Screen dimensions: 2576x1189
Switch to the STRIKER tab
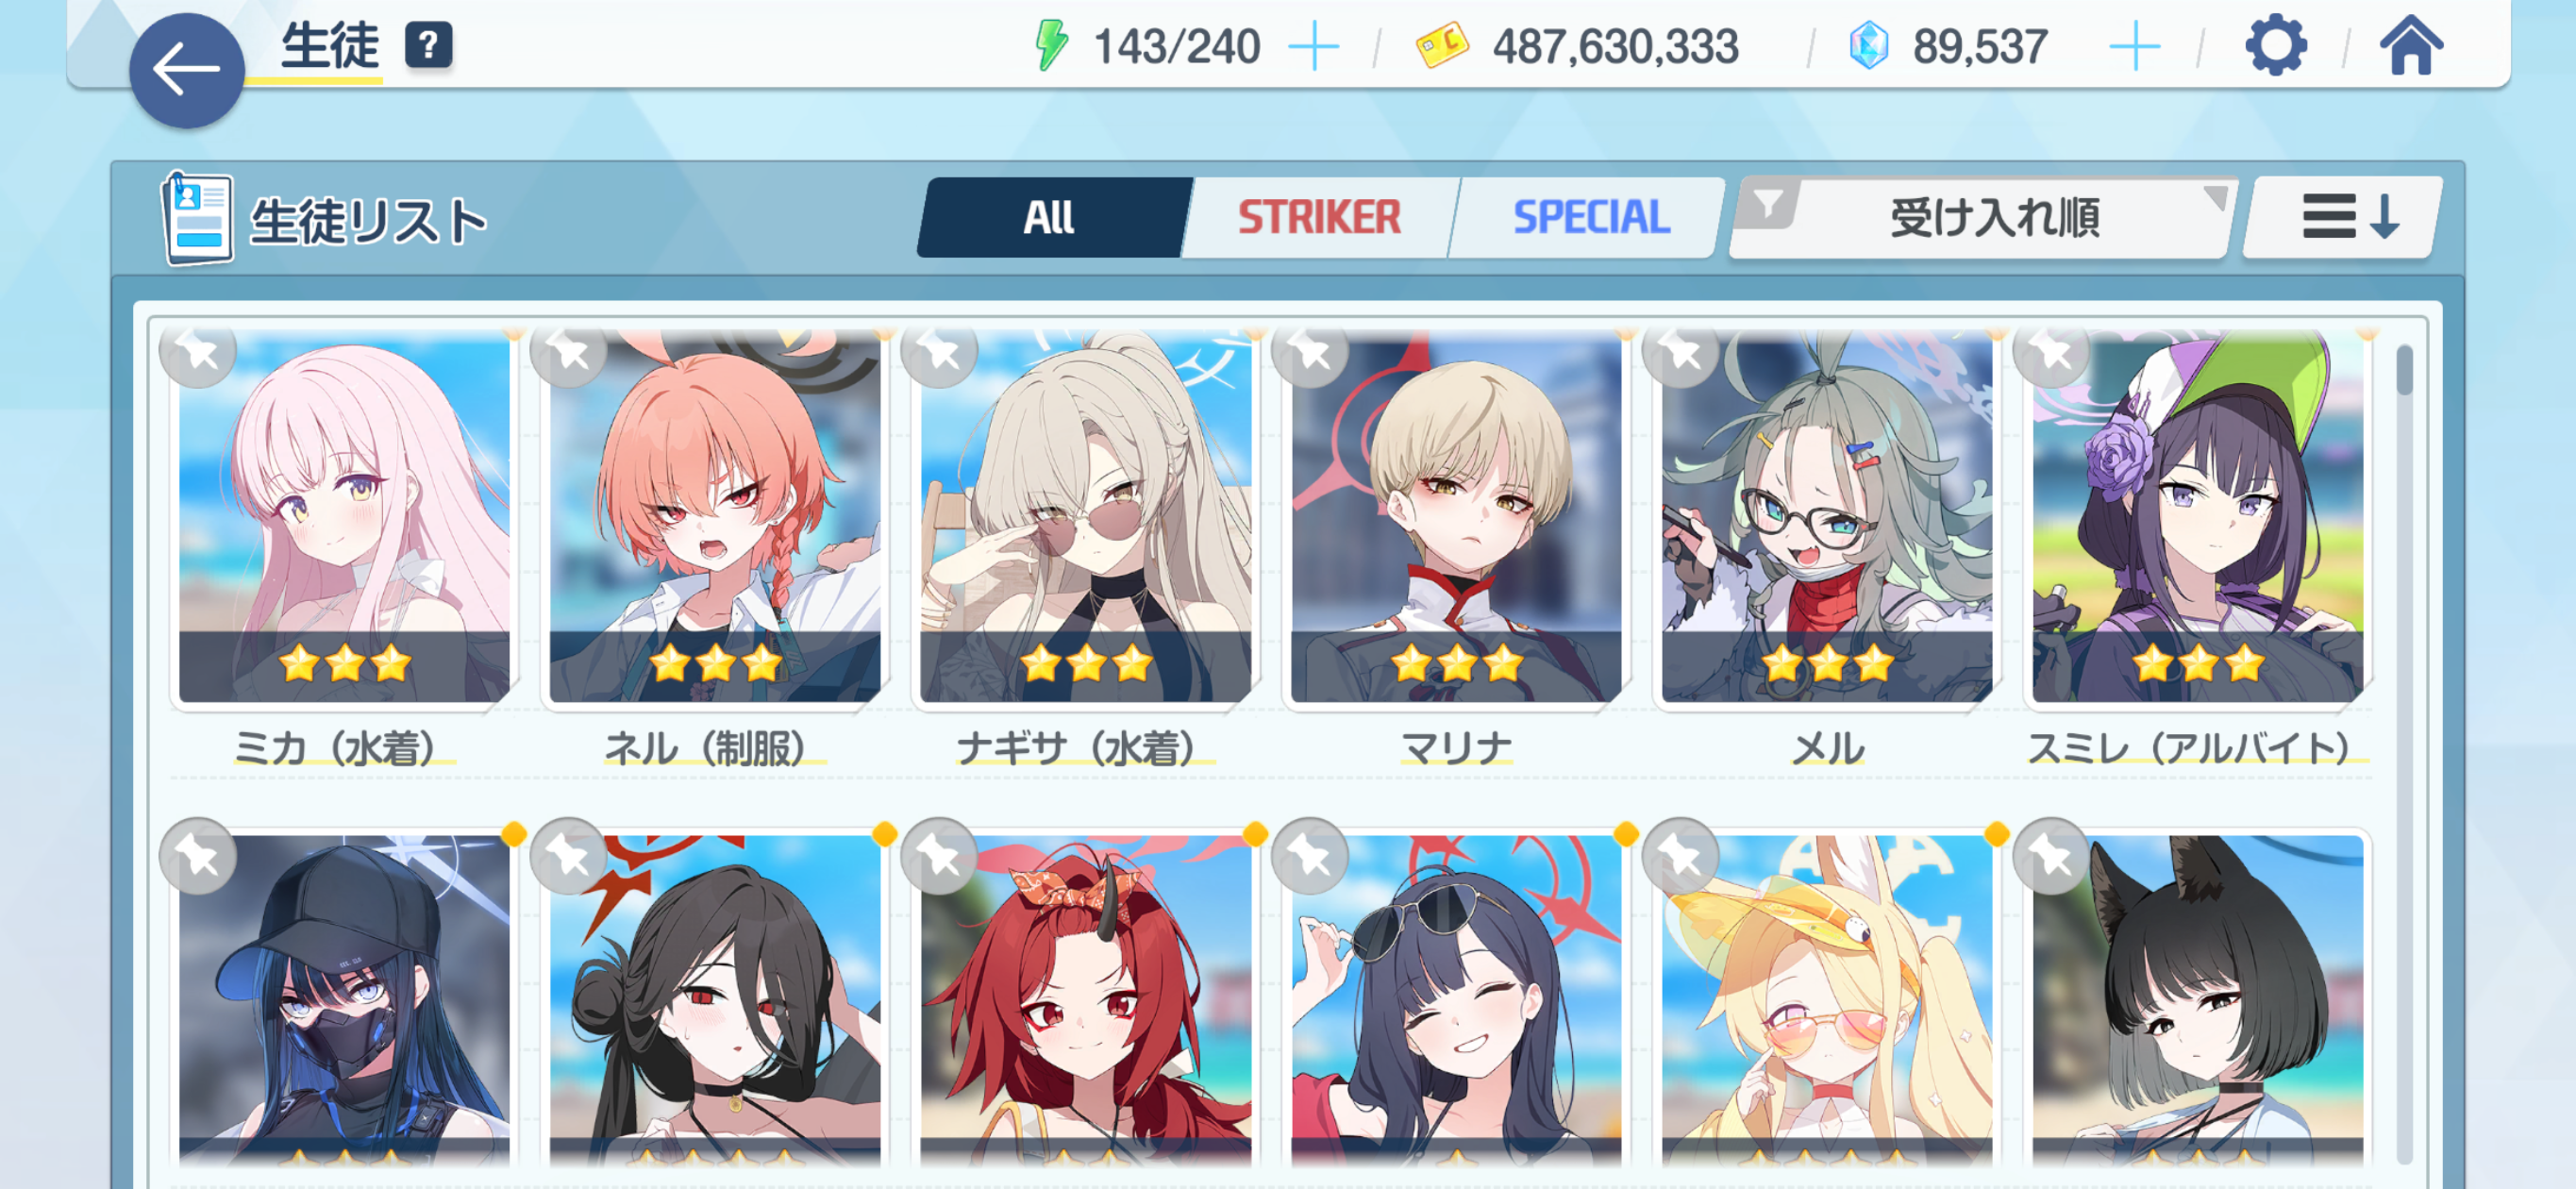coord(1319,218)
